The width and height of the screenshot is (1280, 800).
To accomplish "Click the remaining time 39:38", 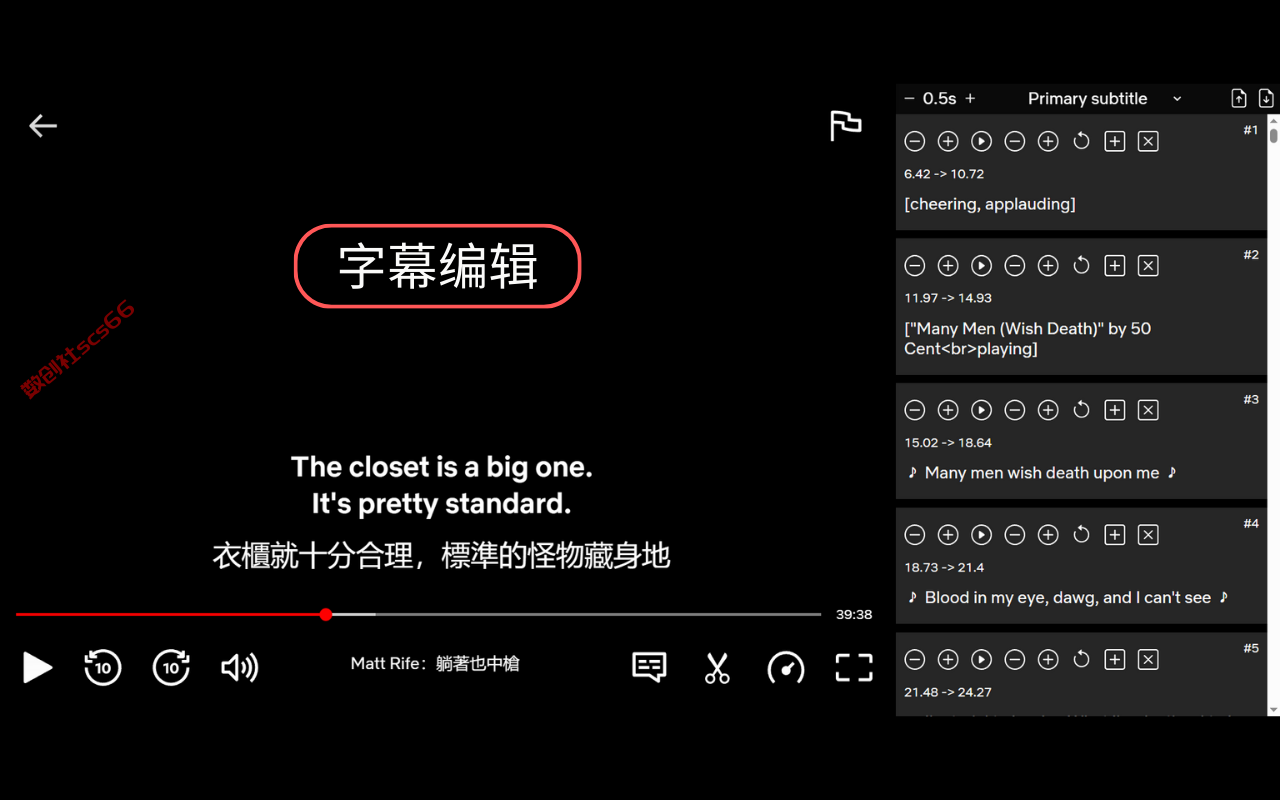I will coord(854,615).
